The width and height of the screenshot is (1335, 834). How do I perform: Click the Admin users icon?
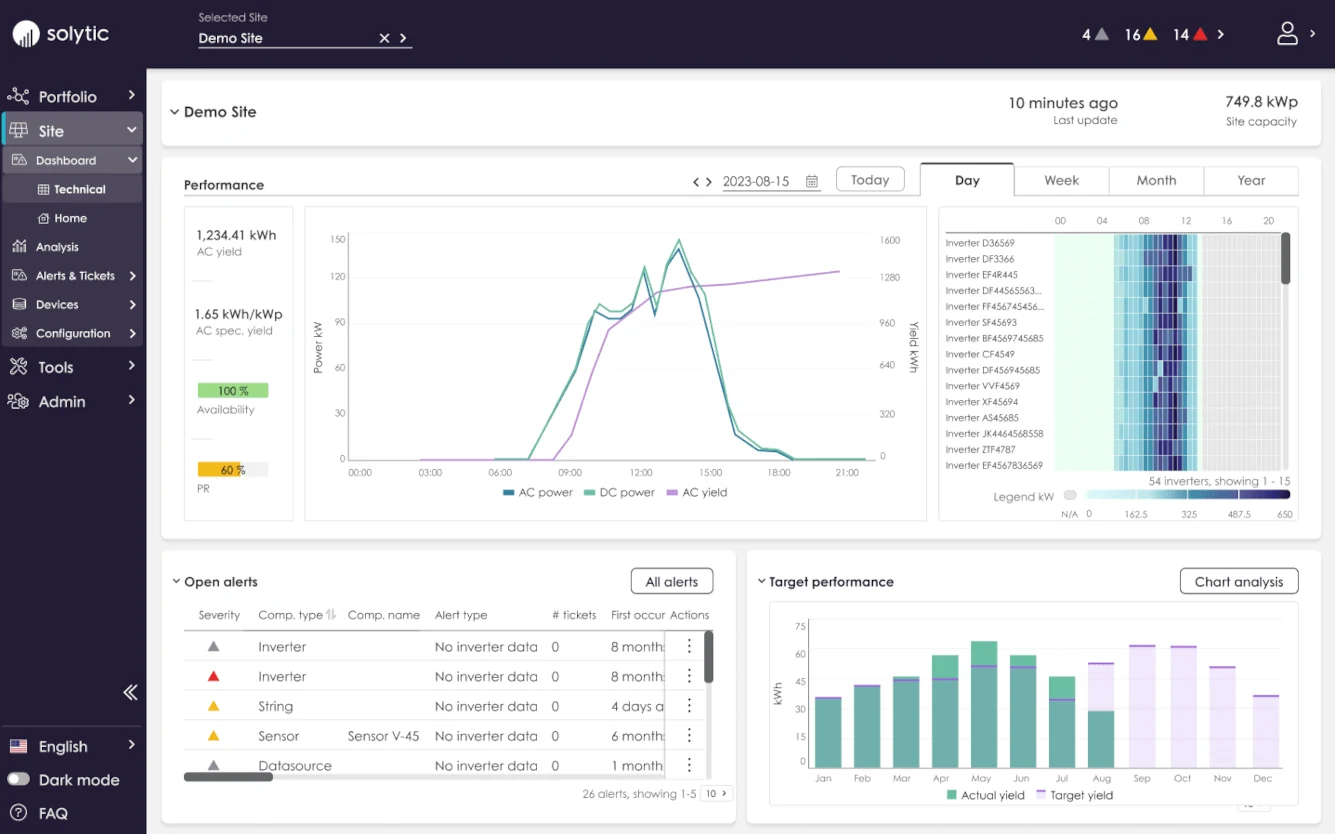pyautogui.click(x=18, y=401)
